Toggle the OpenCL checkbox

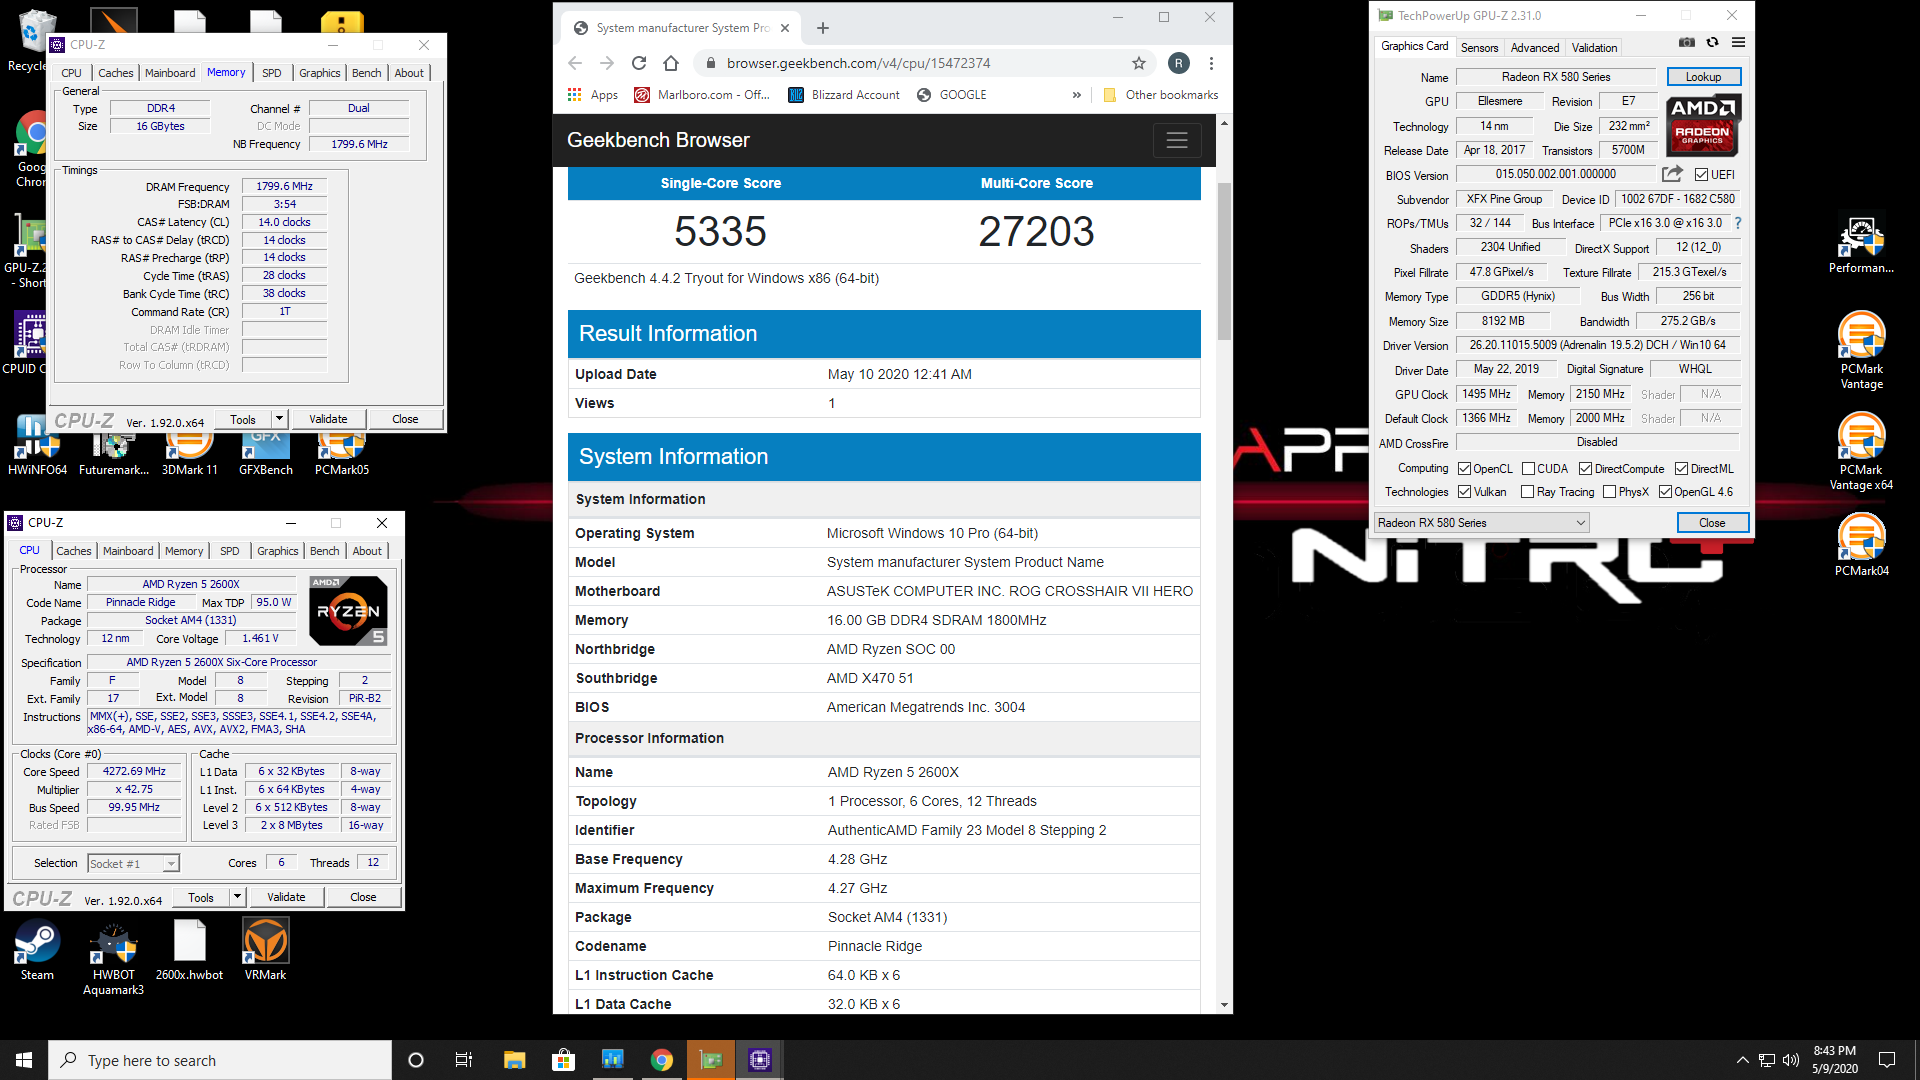pyautogui.click(x=1464, y=469)
